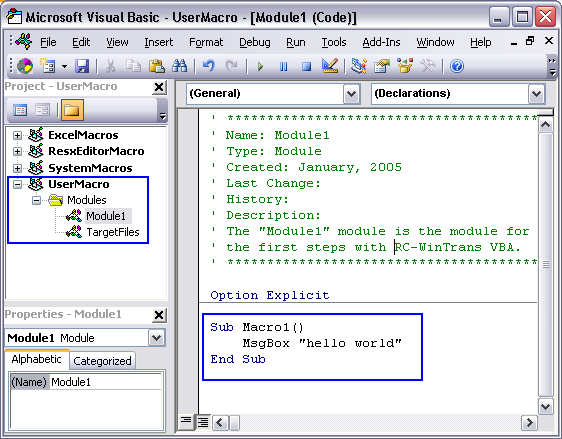Close the Properties - Module1 panel
This screenshot has width=562, height=439.
click(x=159, y=315)
